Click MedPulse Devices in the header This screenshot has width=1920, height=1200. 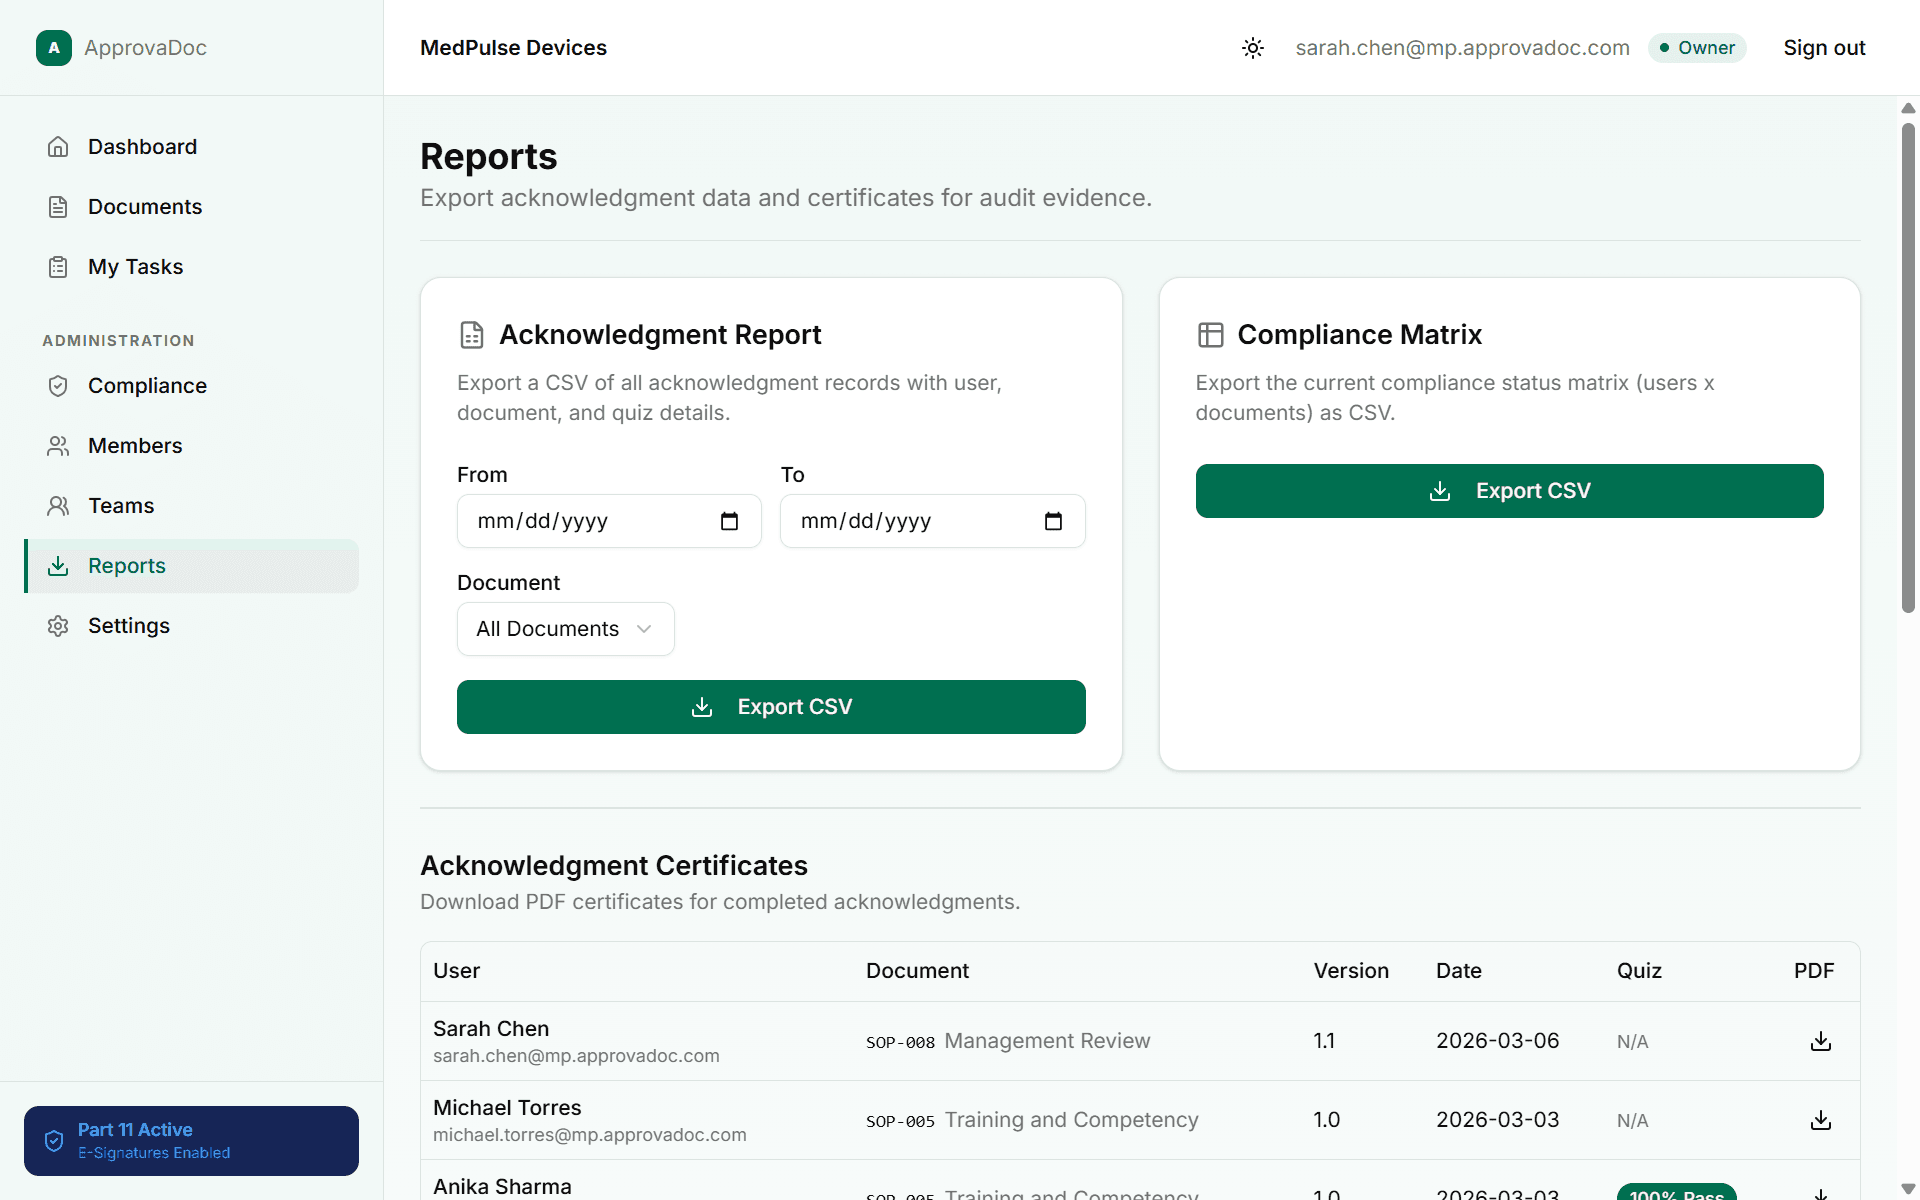click(513, 47)
